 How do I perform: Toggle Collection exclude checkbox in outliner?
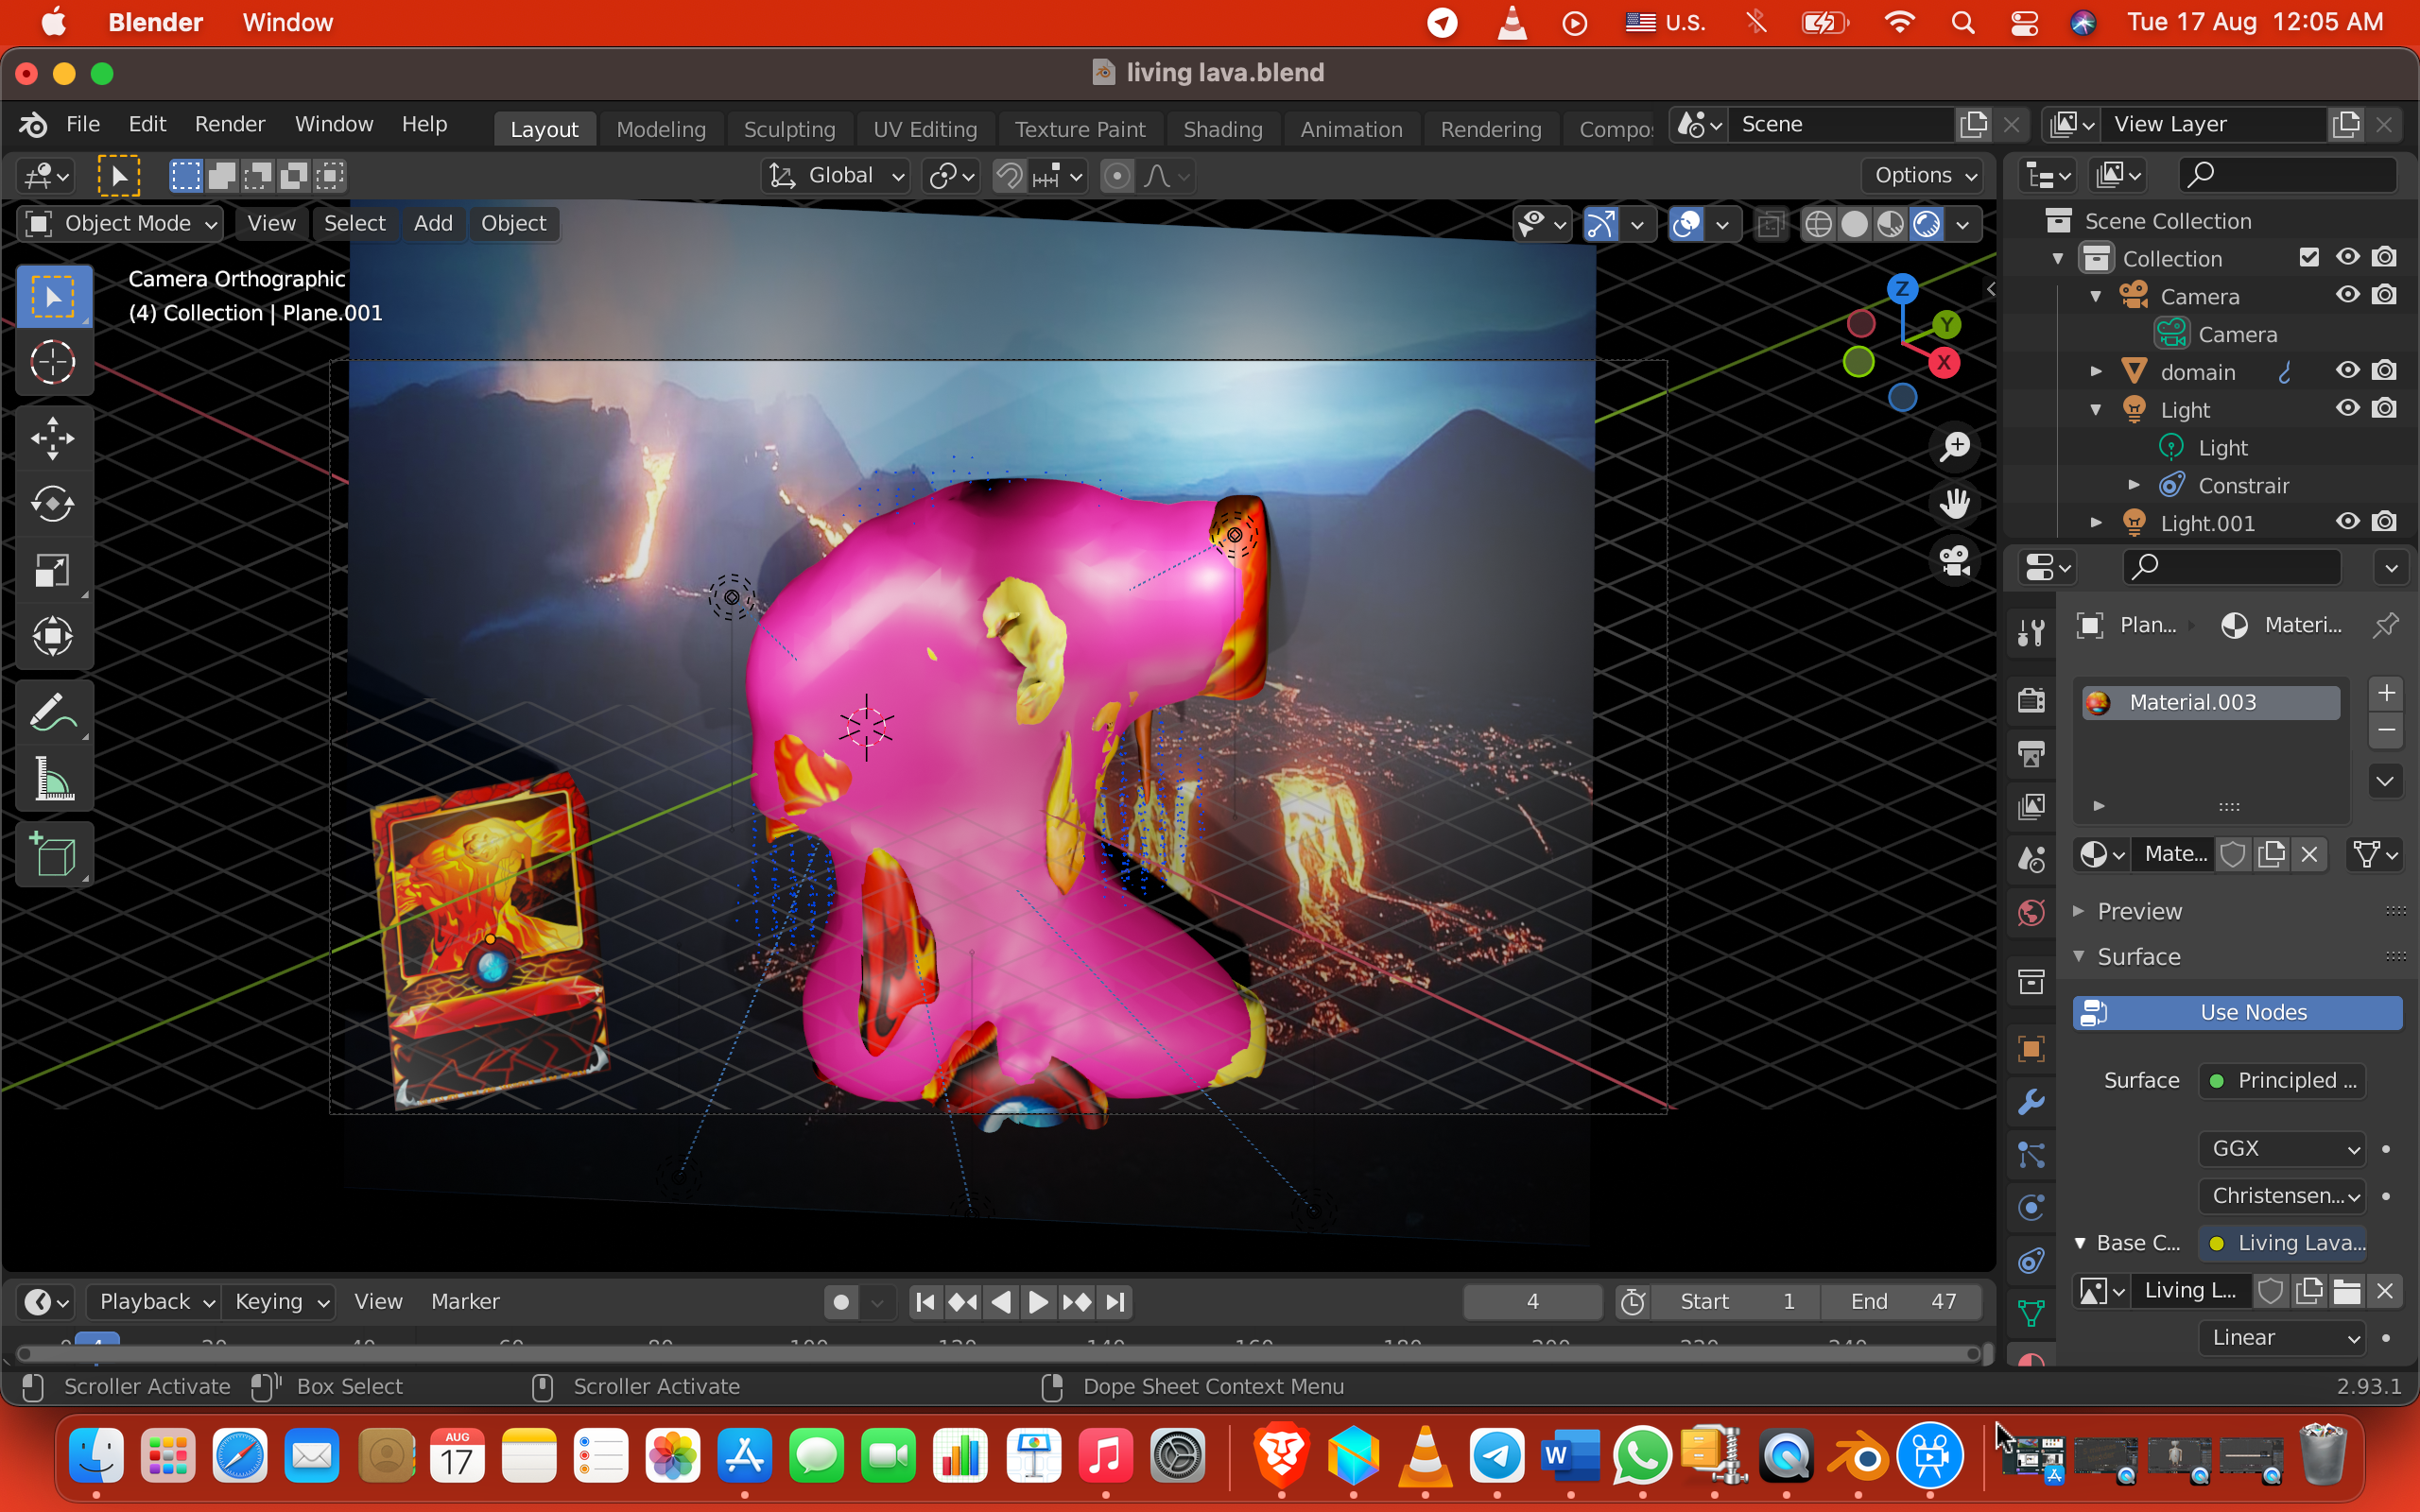point(2309,257)
